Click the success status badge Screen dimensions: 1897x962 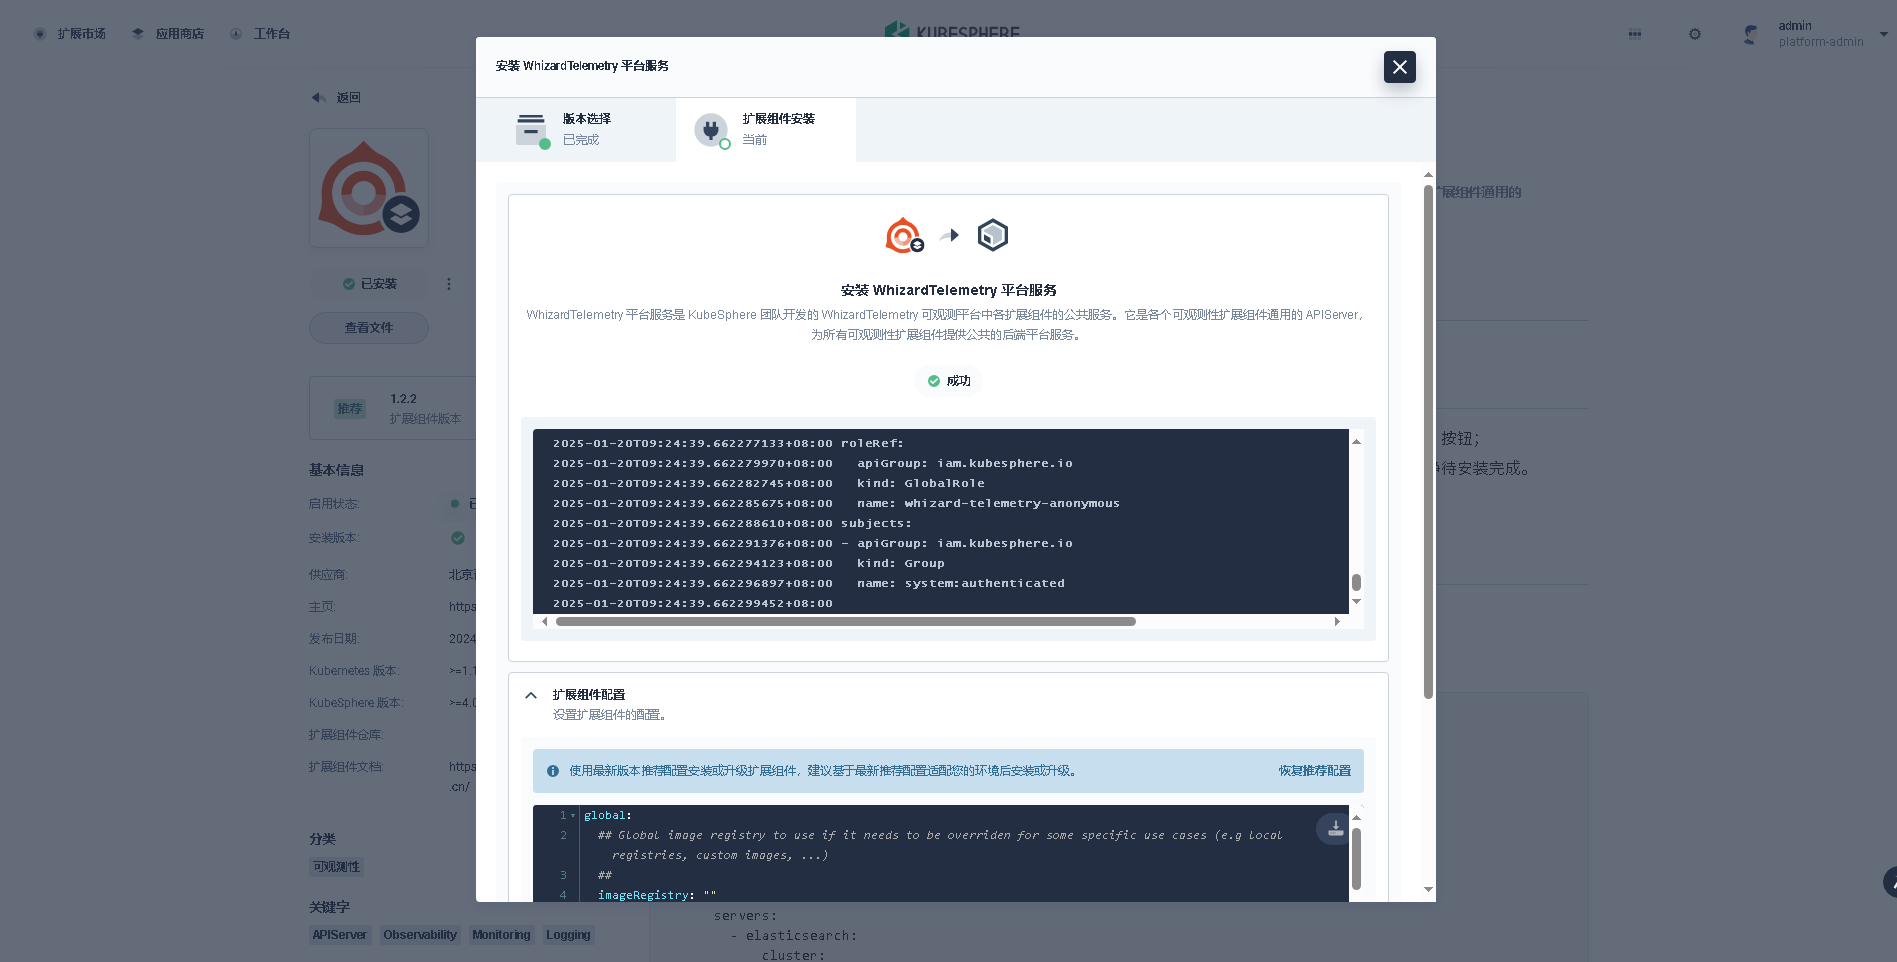point(948,381)
